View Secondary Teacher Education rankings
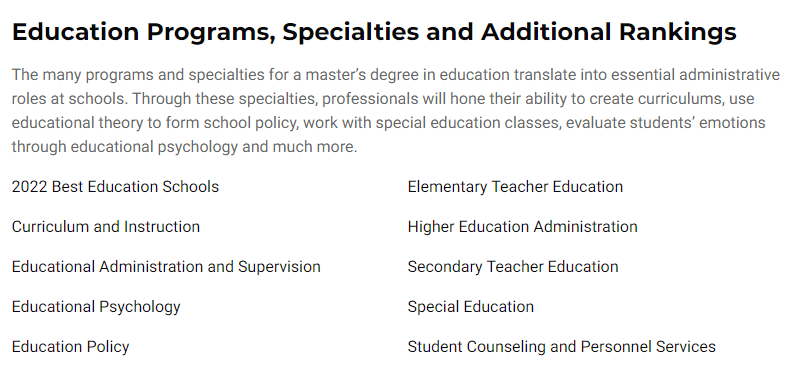 pos(513,266)
